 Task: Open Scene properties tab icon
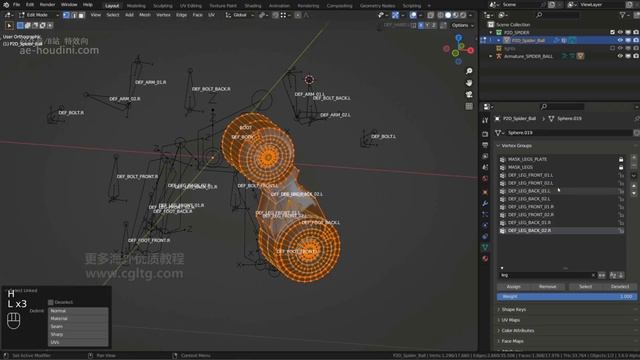[485, 167]
